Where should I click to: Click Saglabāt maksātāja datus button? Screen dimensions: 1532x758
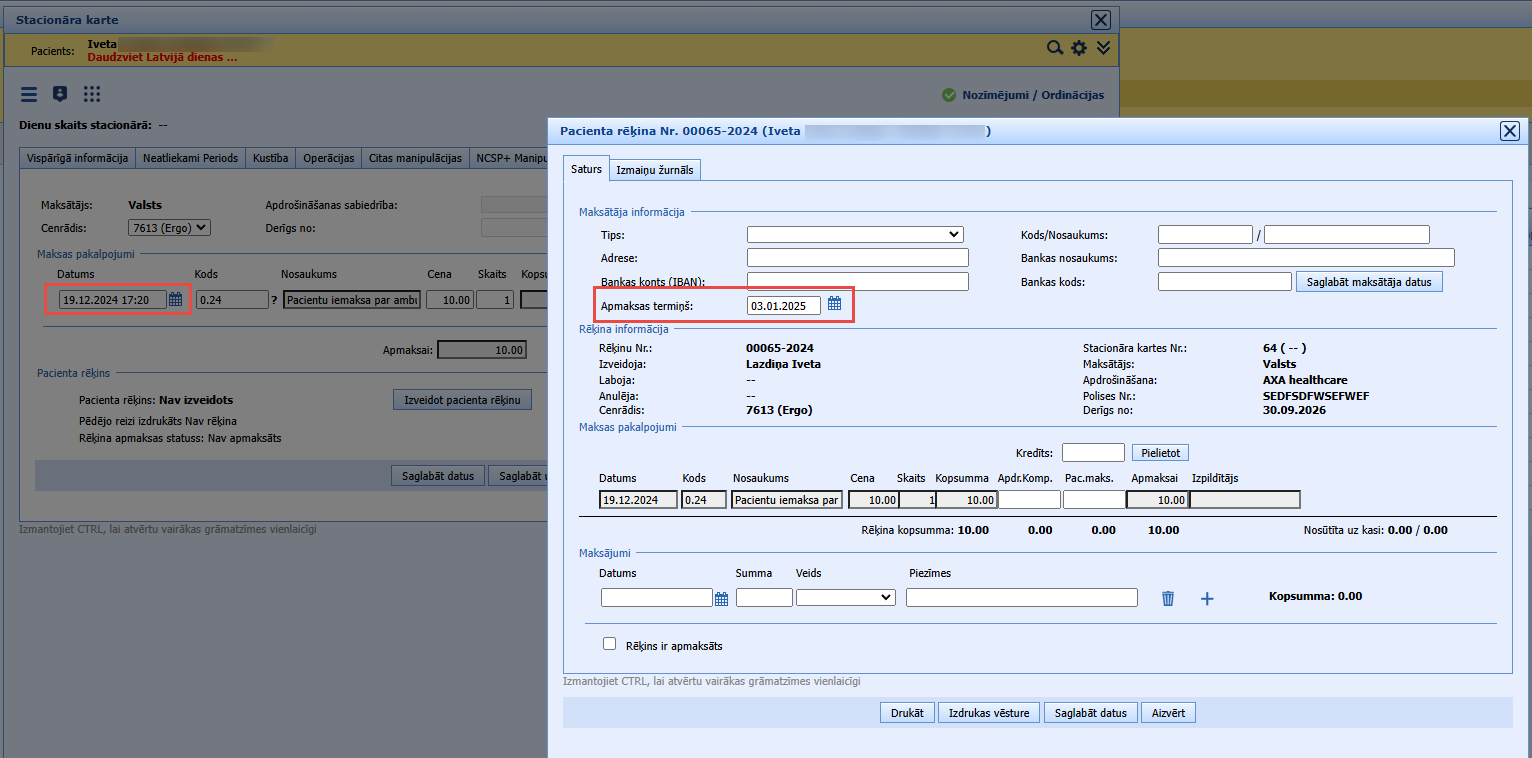1369,282
